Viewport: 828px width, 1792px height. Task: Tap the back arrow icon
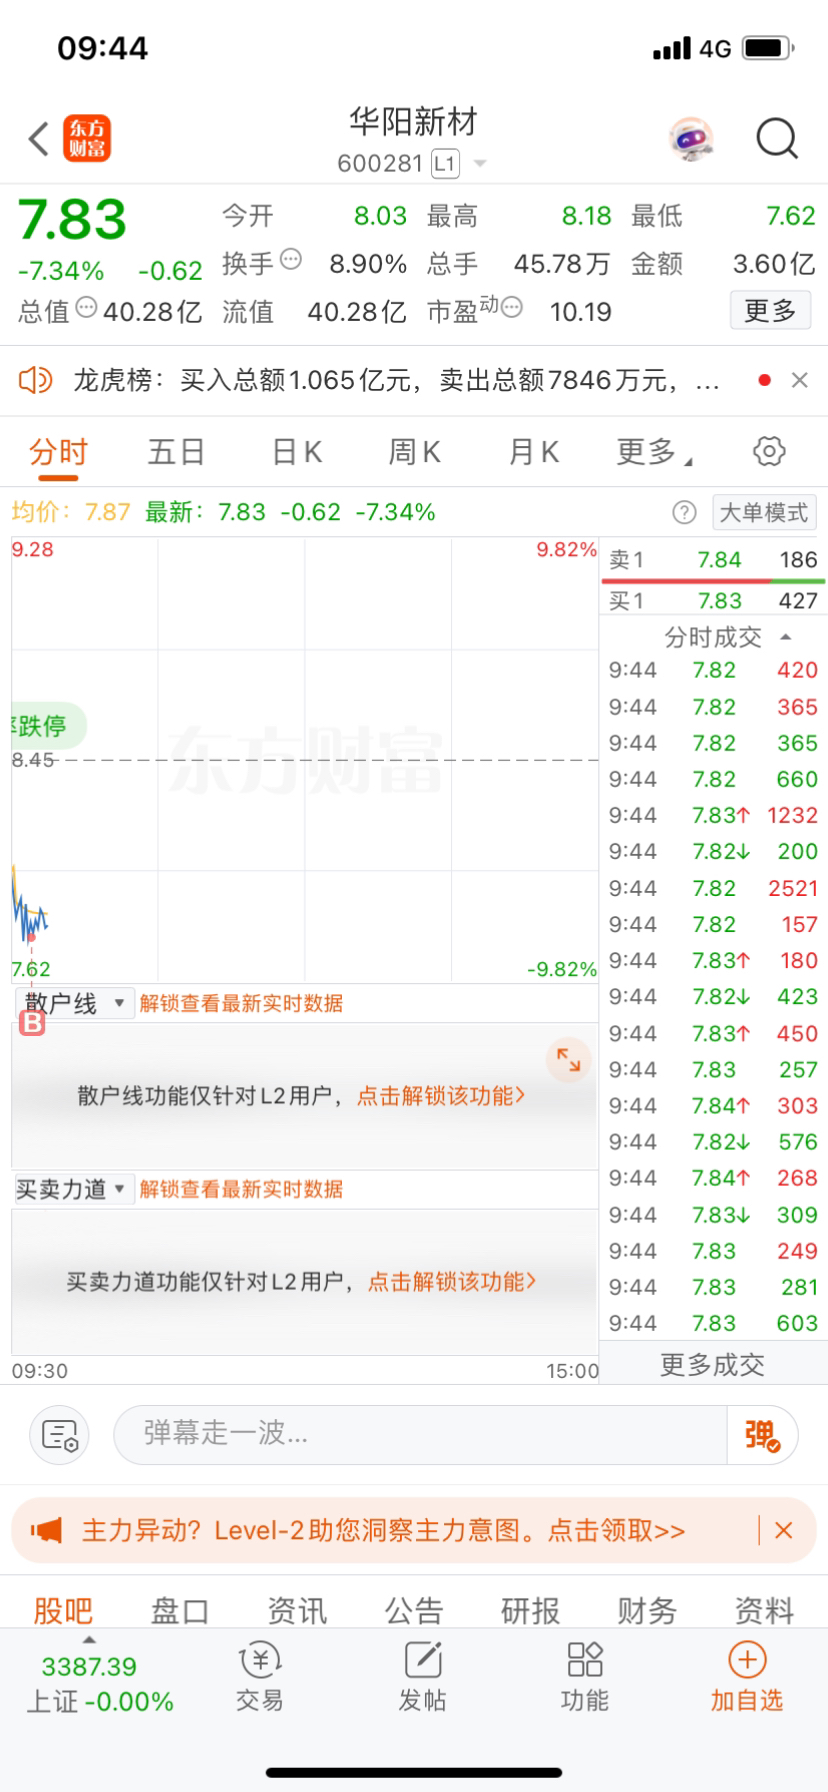[38, 139]
